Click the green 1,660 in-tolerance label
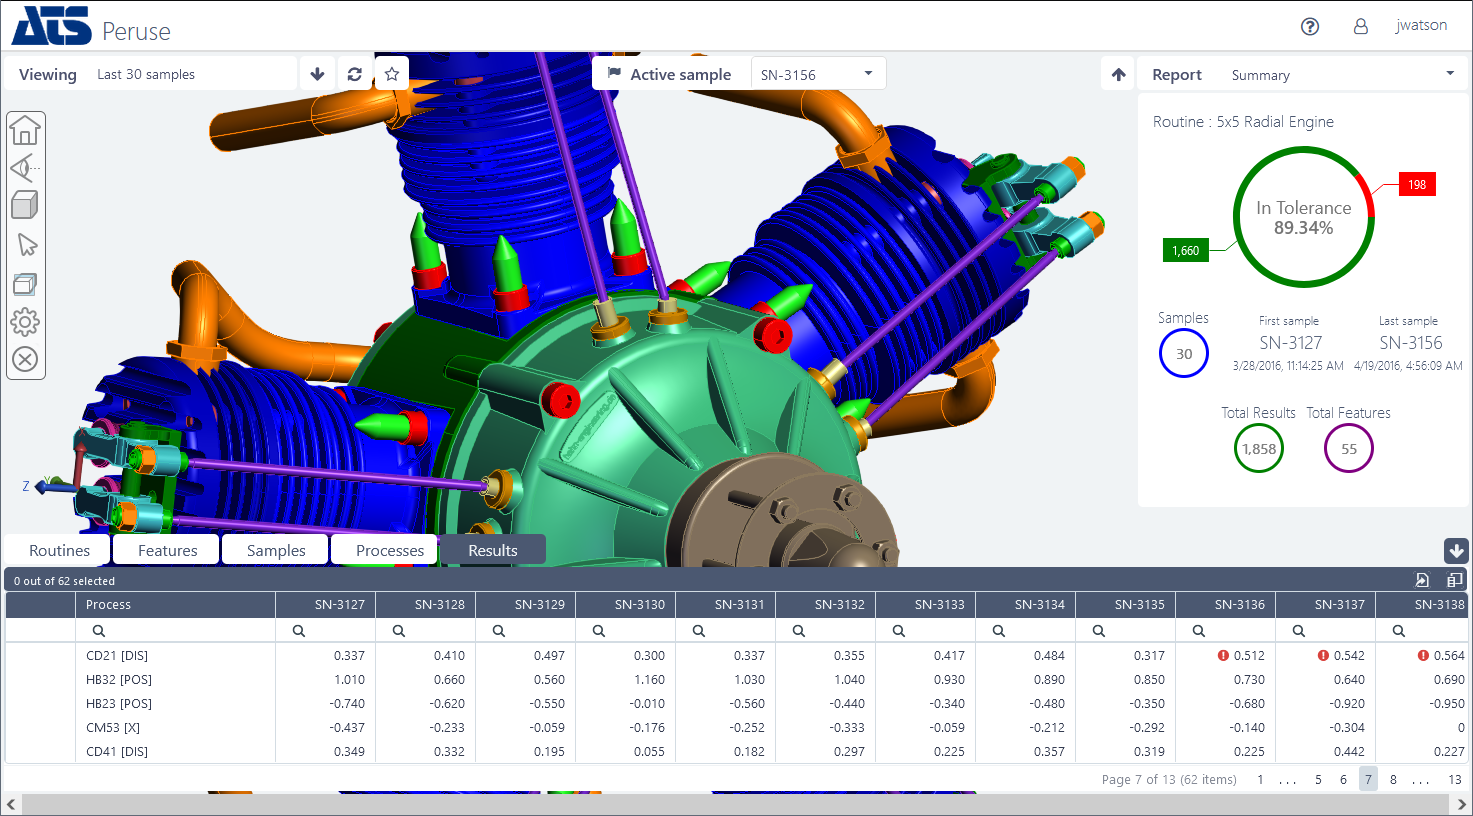This screenshot has width=1473, height=816. coord(1185,250)
